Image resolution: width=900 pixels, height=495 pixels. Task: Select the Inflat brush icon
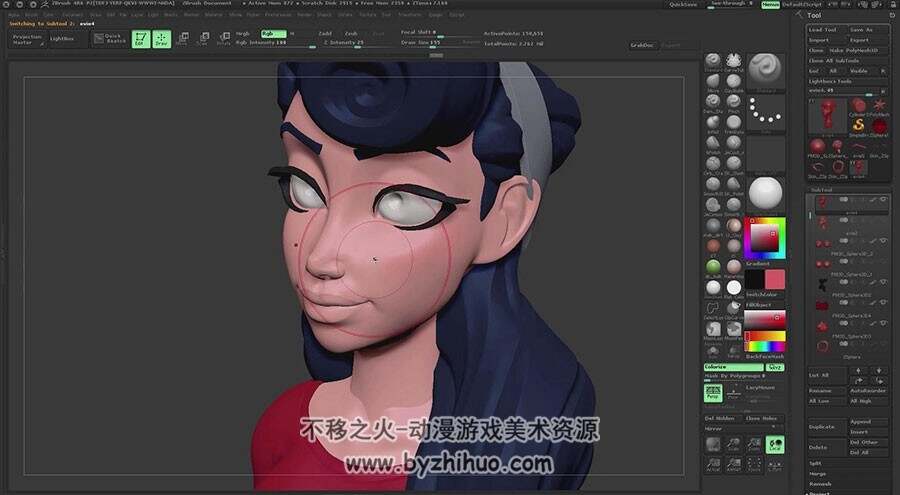713,123
